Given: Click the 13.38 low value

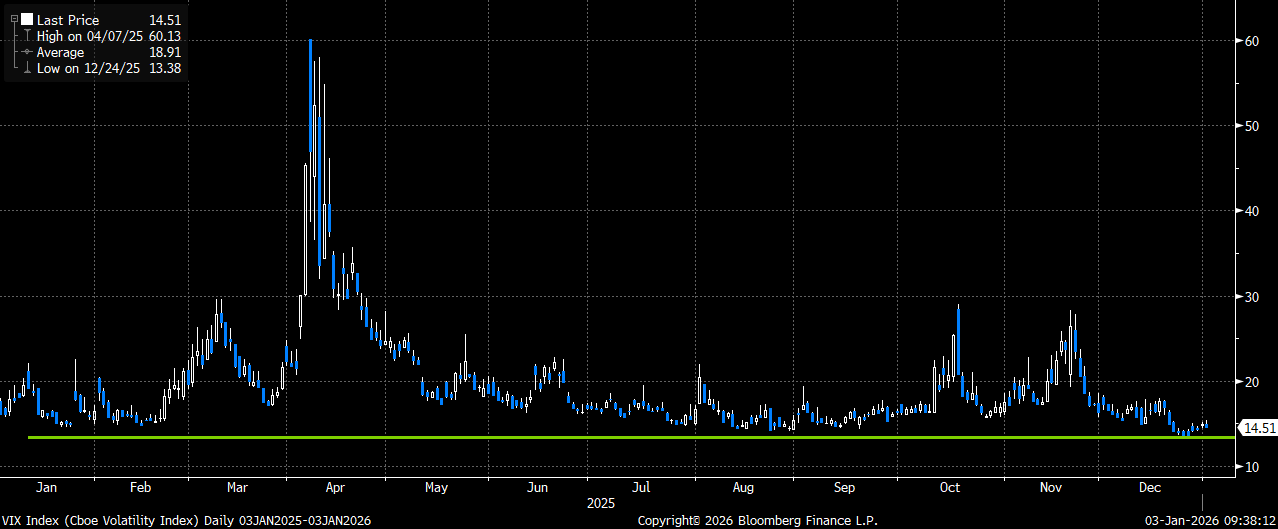Looking at the screenshot, I should (164, 68).
